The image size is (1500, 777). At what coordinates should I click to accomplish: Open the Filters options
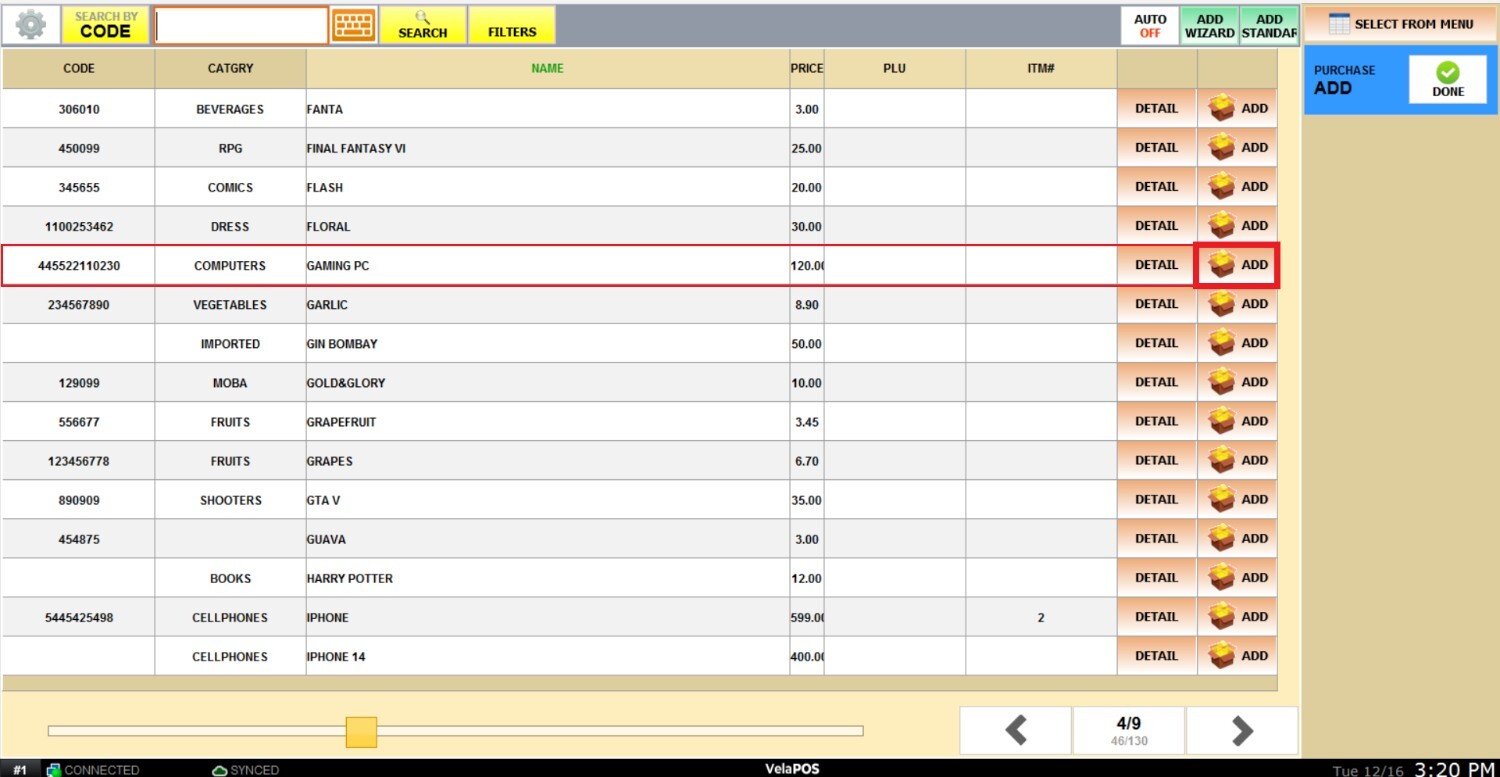point(512,25)
